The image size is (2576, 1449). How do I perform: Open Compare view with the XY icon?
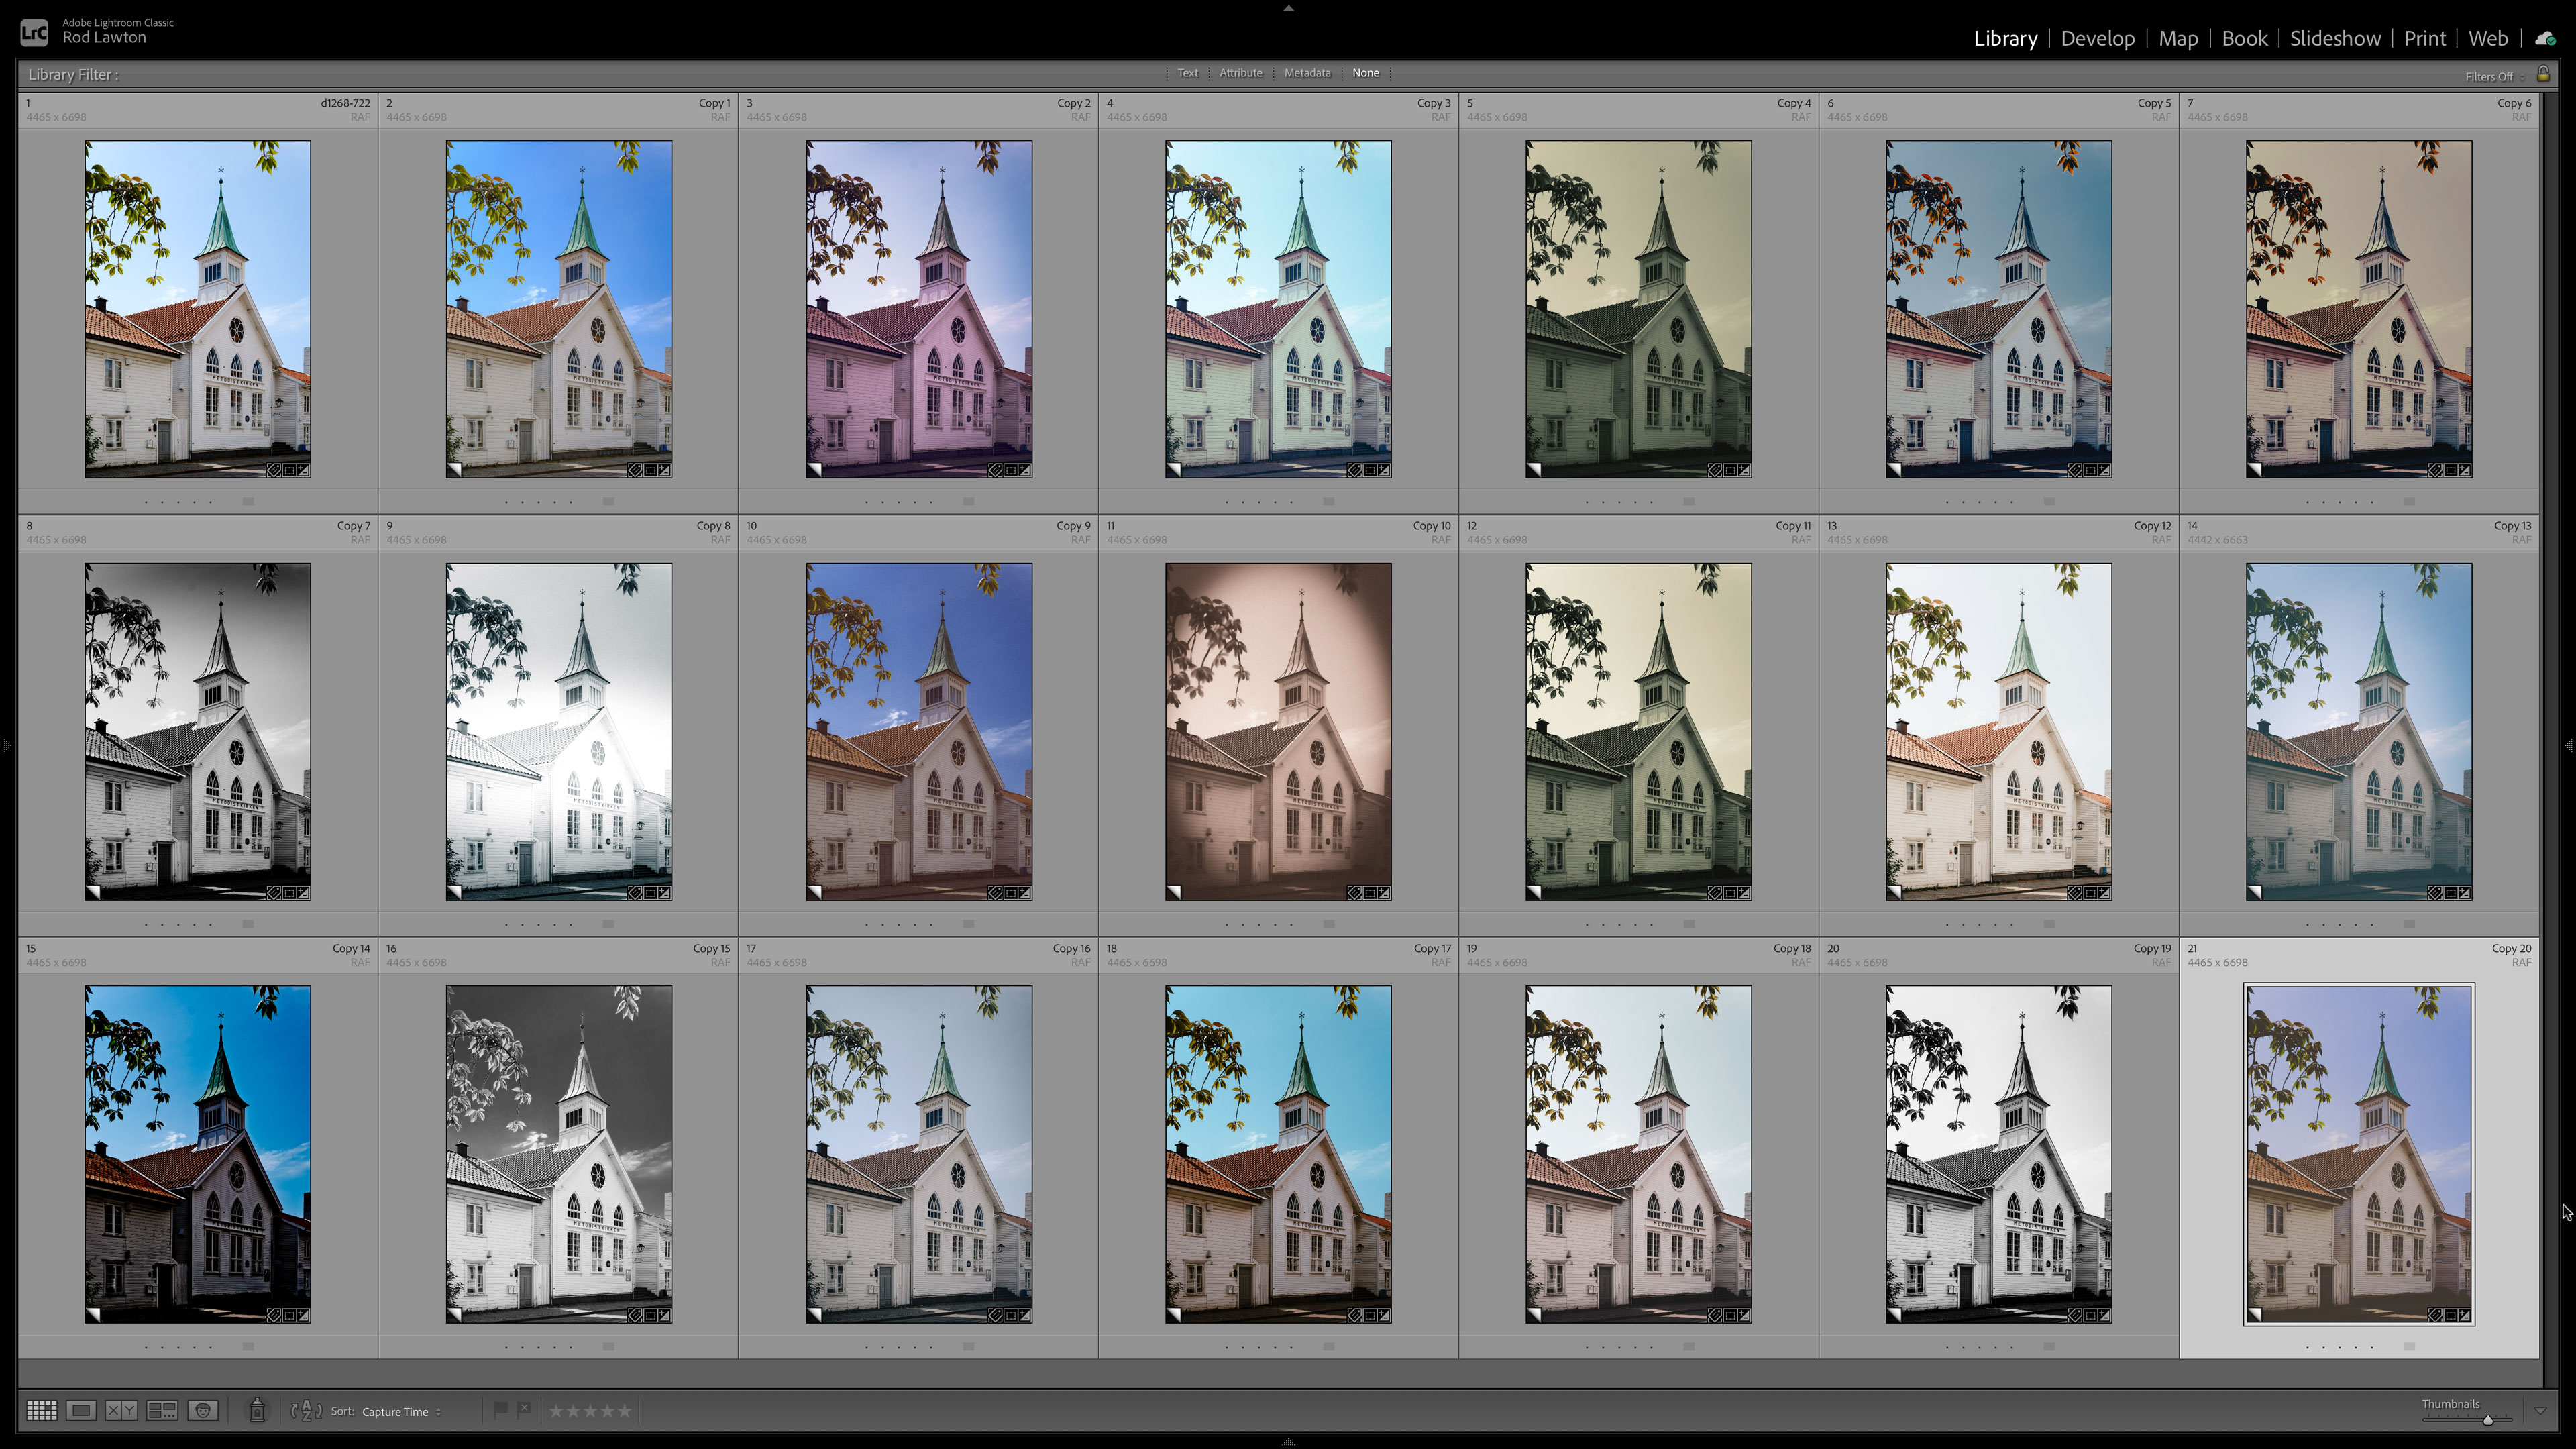click(122, 1410)
